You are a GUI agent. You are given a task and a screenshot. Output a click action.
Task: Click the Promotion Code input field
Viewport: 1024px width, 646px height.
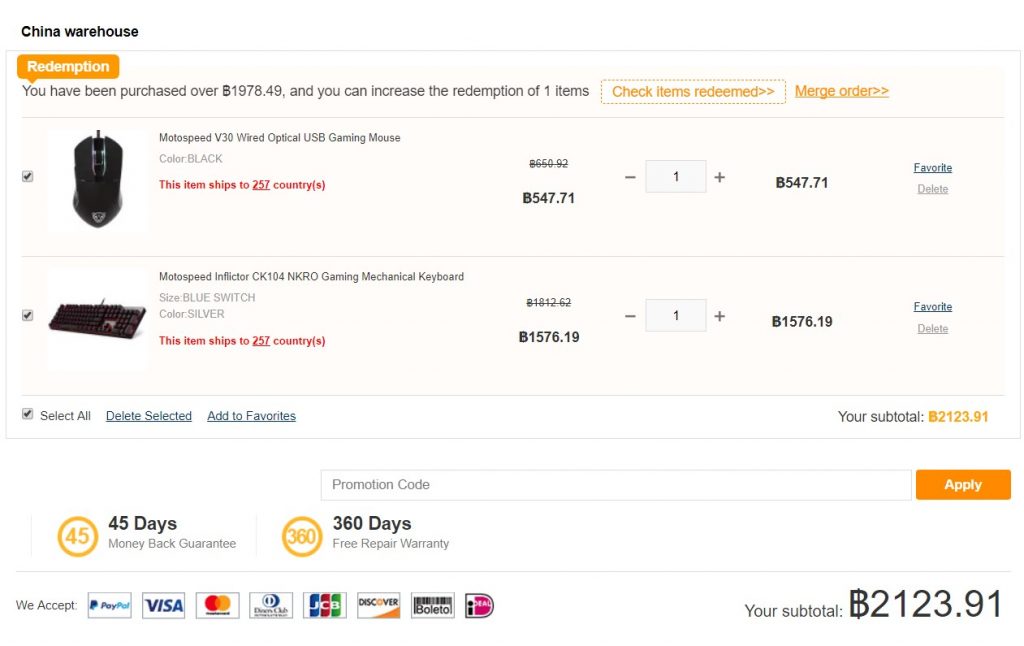click(x=616, y=485)
